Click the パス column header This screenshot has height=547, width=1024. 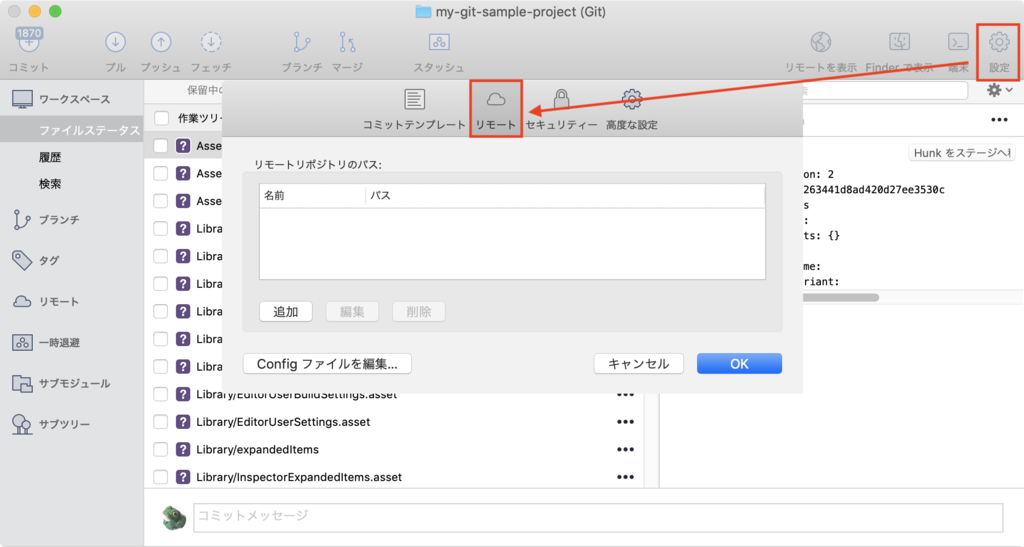click(x=566, y=195)
